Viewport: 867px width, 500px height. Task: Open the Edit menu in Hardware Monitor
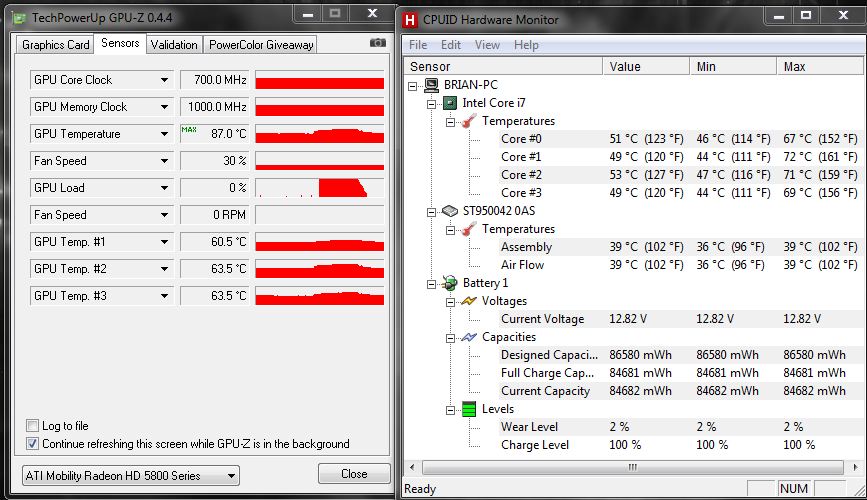coord(451,45)
